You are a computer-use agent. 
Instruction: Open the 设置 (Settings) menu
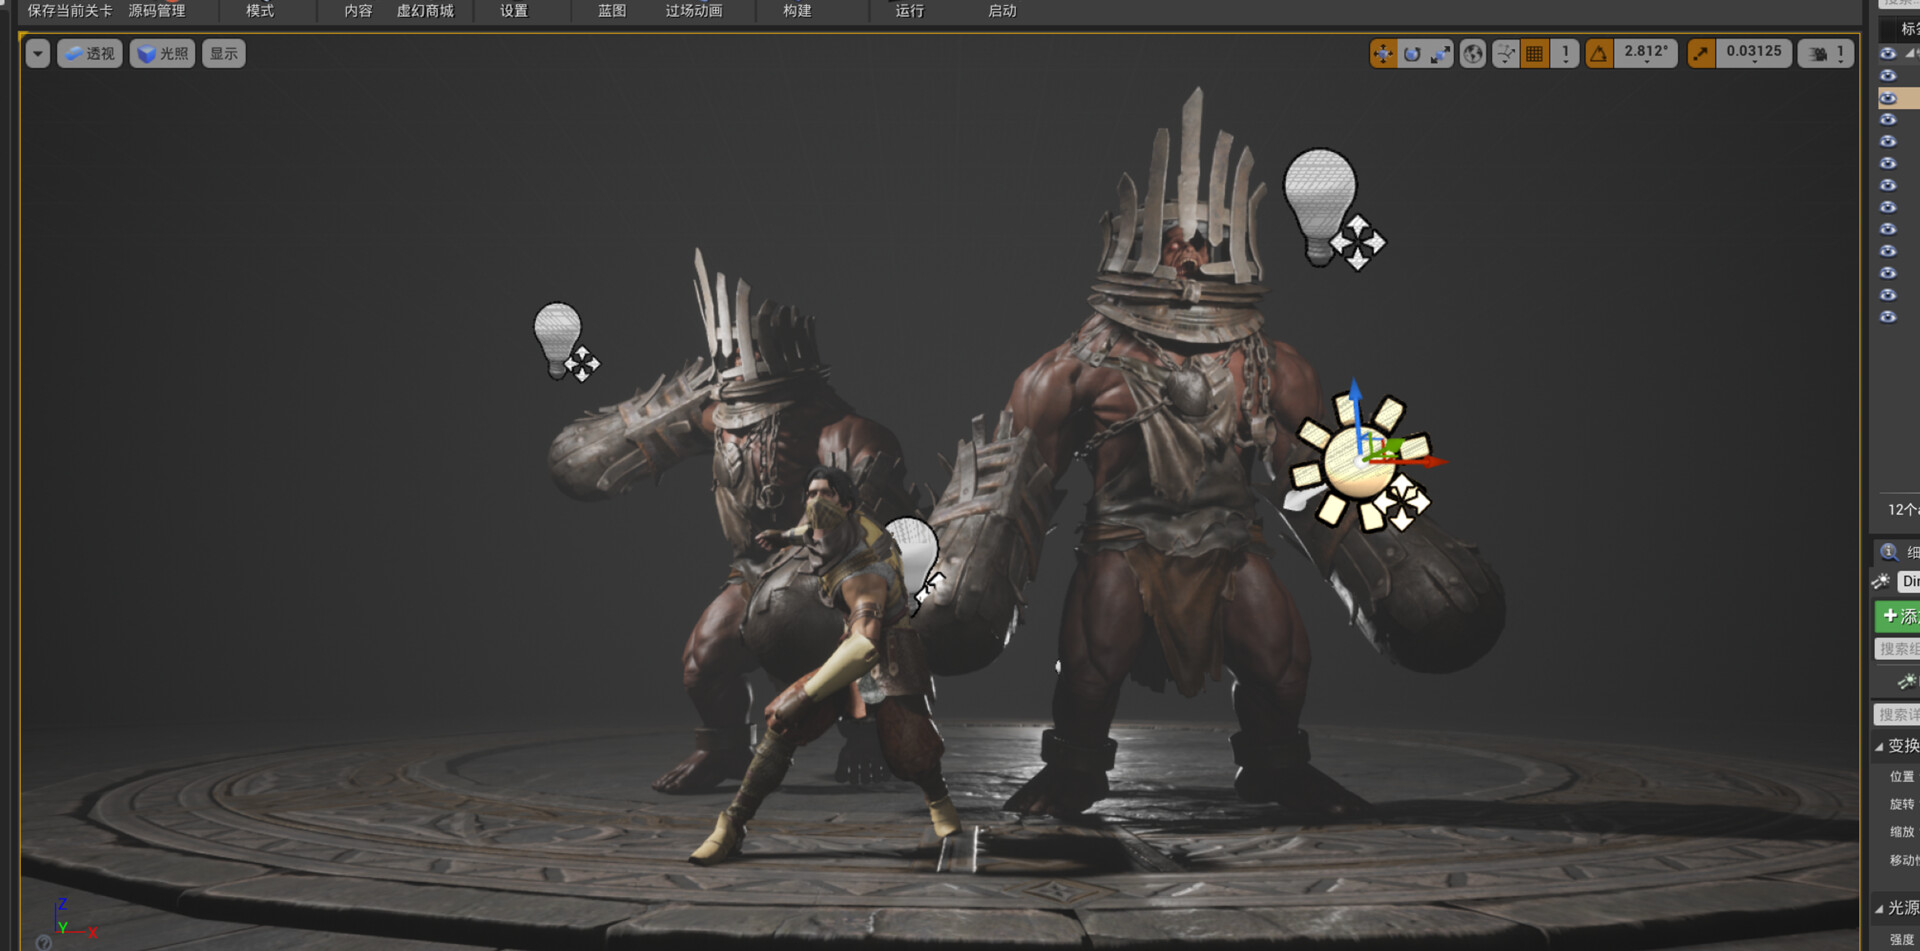click(x=512, y=11)
